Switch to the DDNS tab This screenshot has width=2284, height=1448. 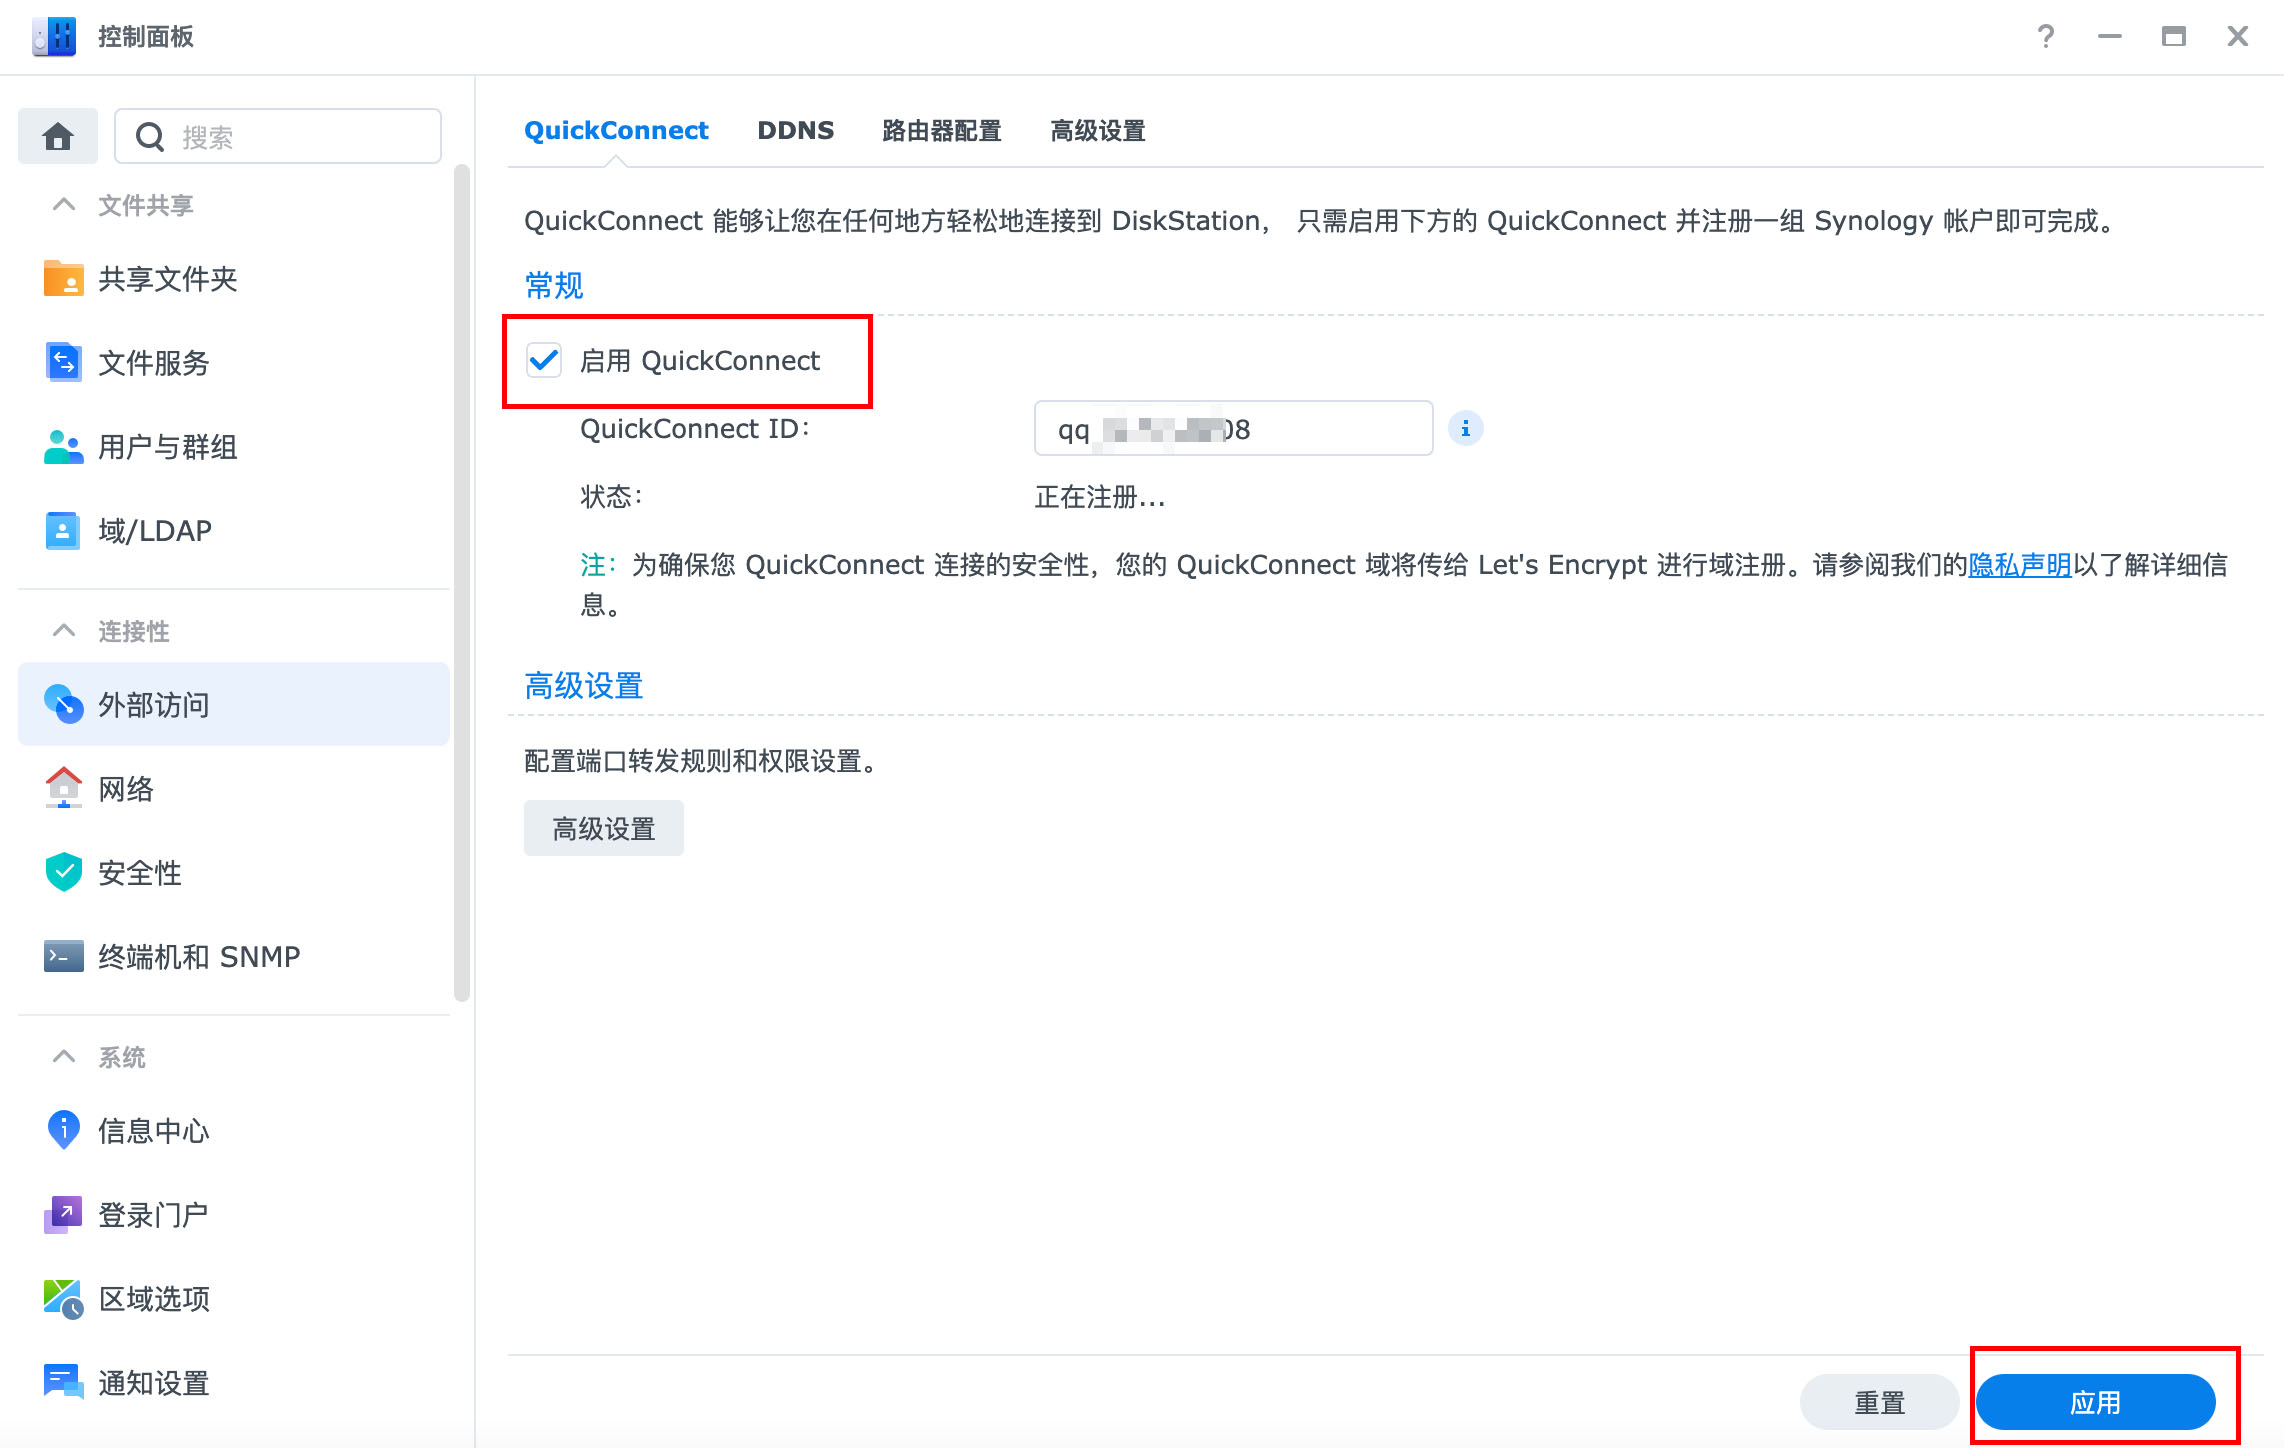click(x=795, y=131)
